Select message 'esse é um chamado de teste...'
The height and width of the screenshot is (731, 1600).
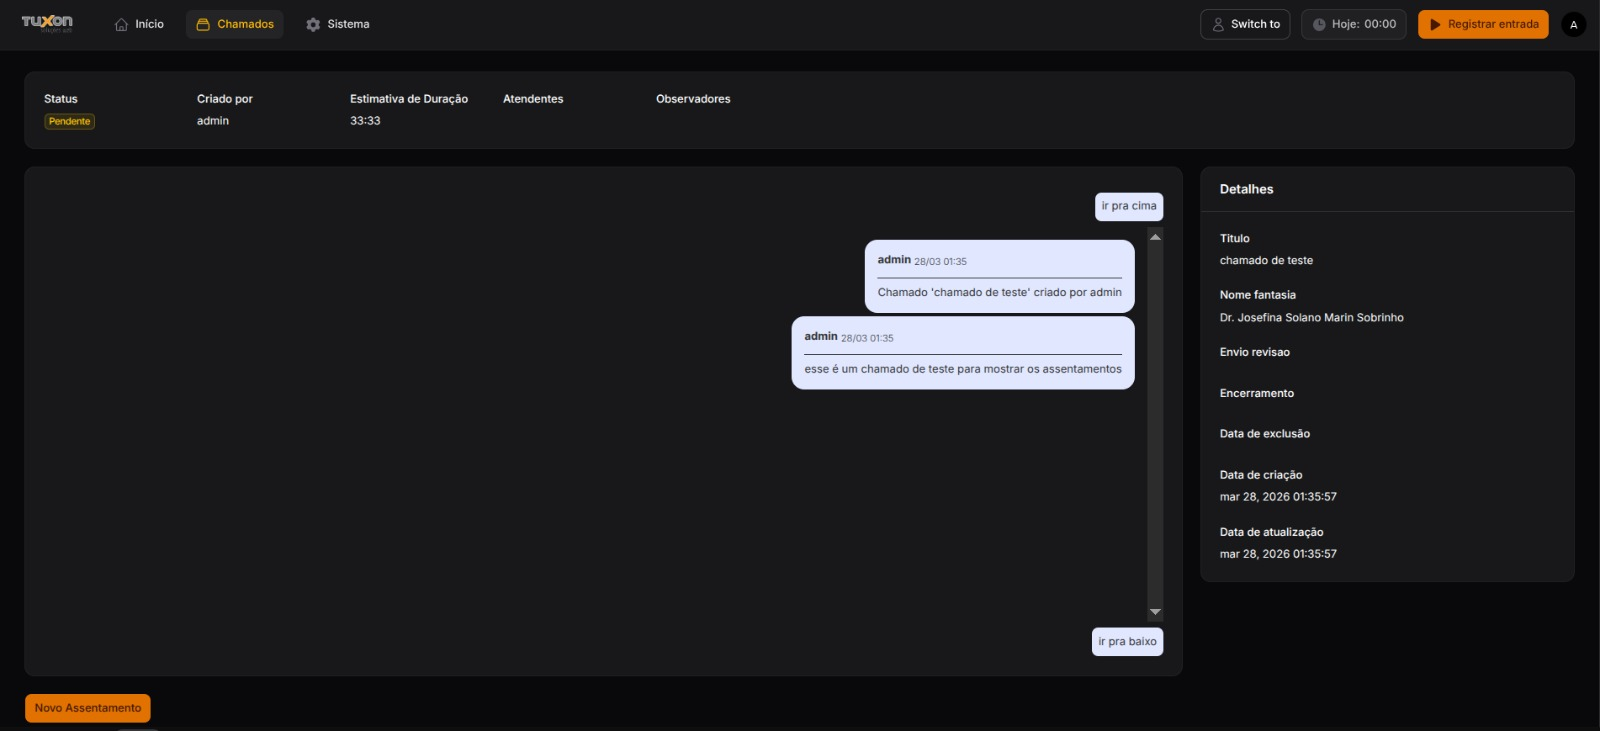click(963, 353)
